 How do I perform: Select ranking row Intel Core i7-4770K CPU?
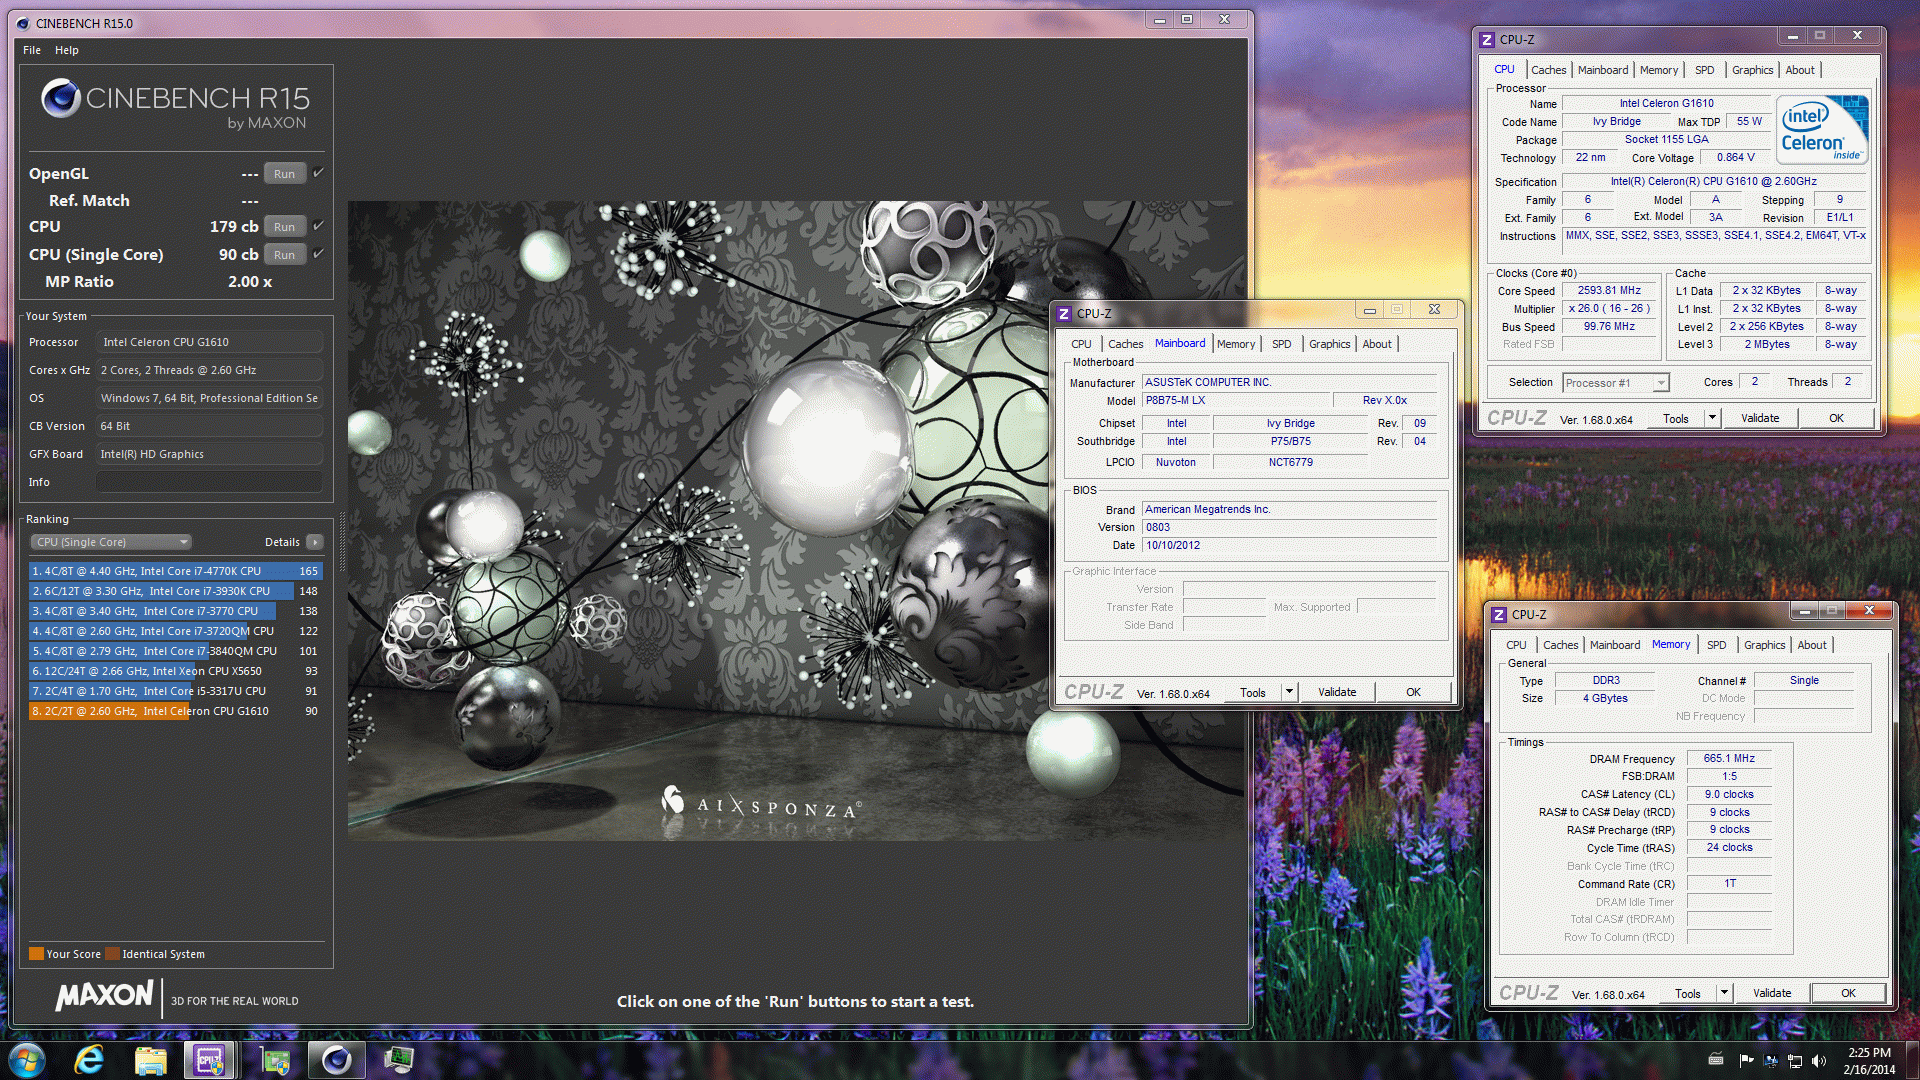[175, 571]
